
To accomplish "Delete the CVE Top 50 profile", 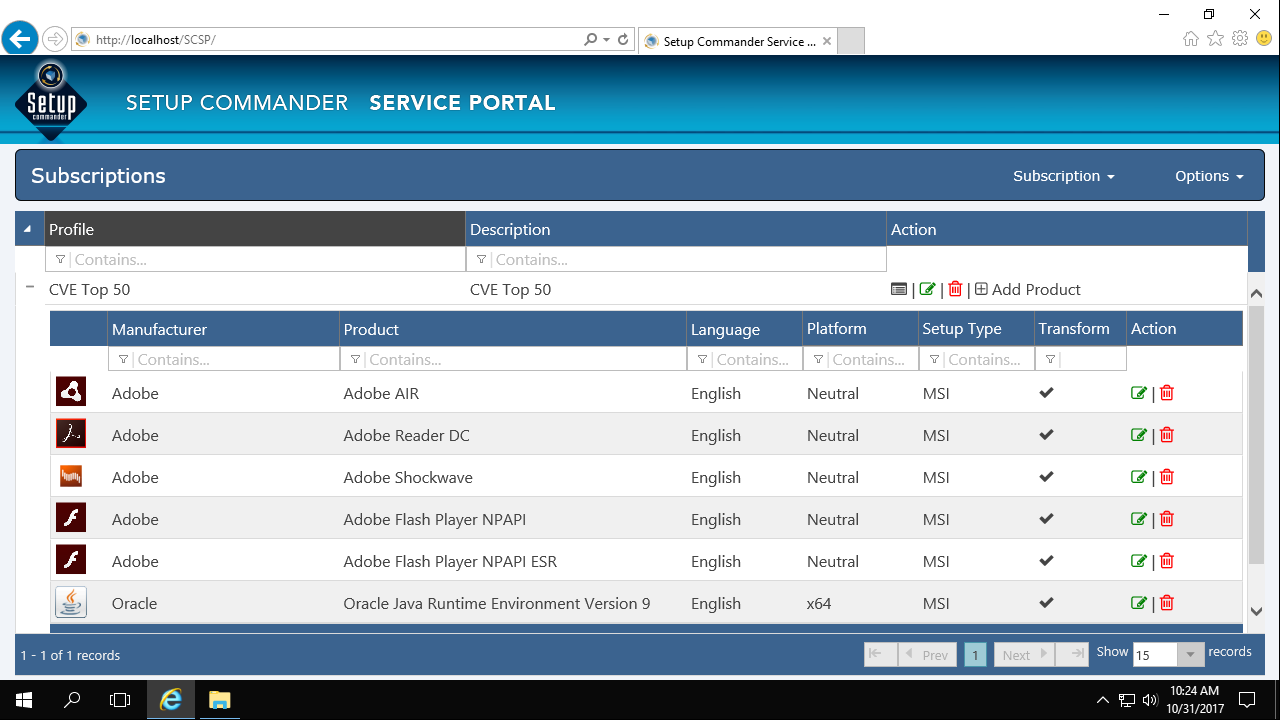I will (x=955, y=289).
